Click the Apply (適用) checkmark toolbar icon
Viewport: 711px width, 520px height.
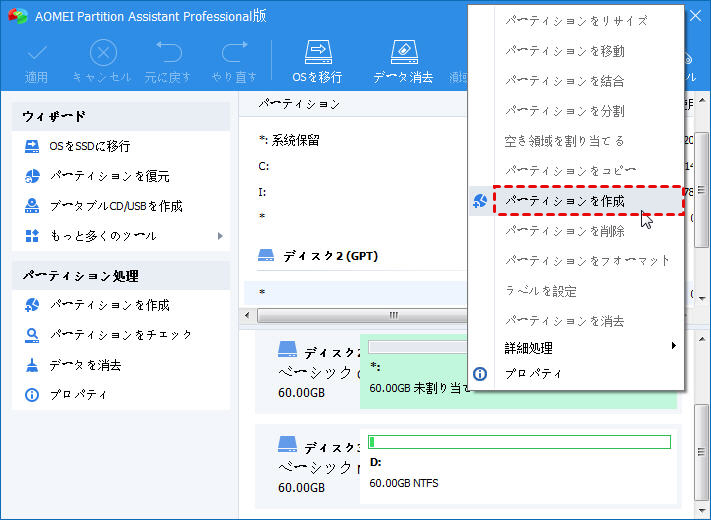coord(37,53)
